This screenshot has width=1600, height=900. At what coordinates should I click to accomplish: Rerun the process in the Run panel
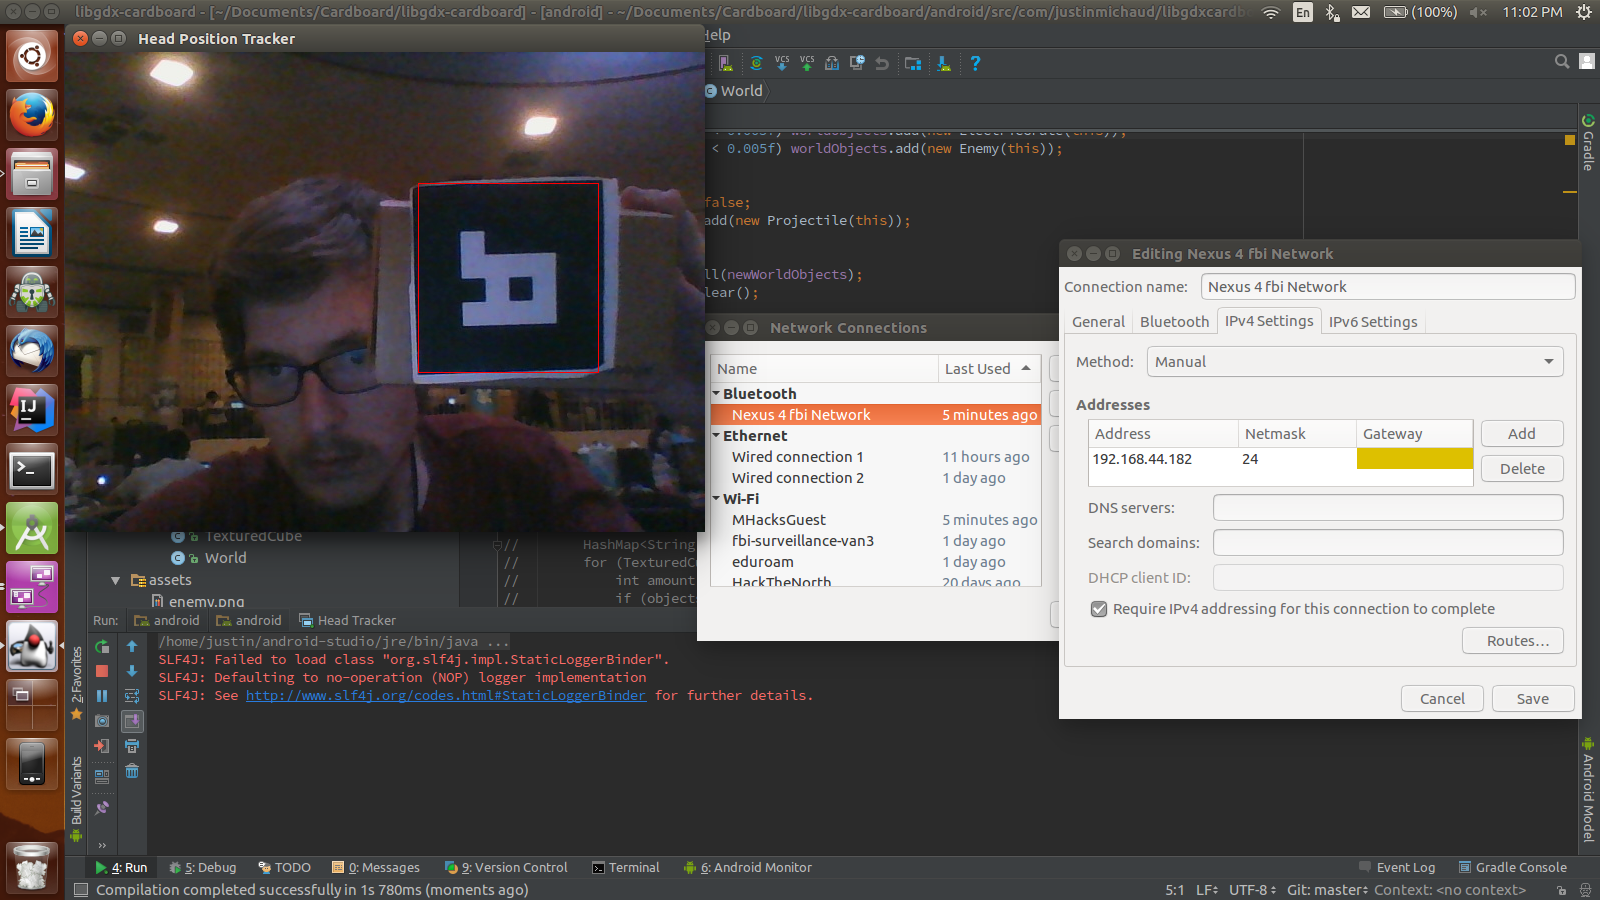point(102,647)
